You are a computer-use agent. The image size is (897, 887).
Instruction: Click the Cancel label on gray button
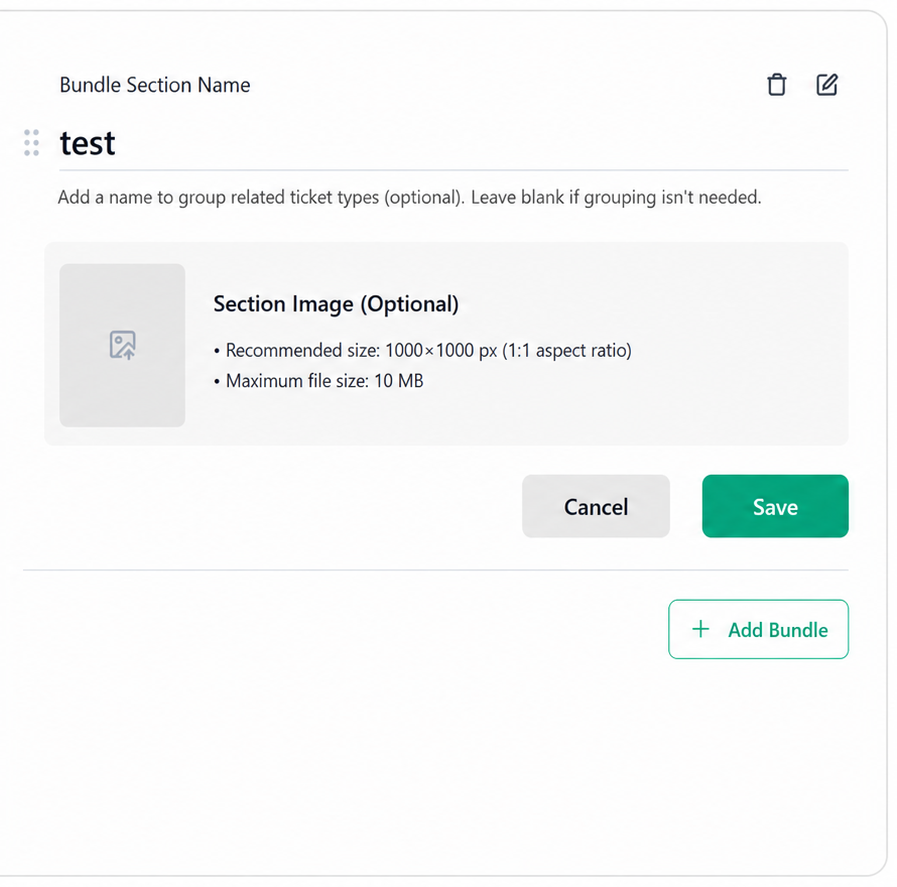596,507
